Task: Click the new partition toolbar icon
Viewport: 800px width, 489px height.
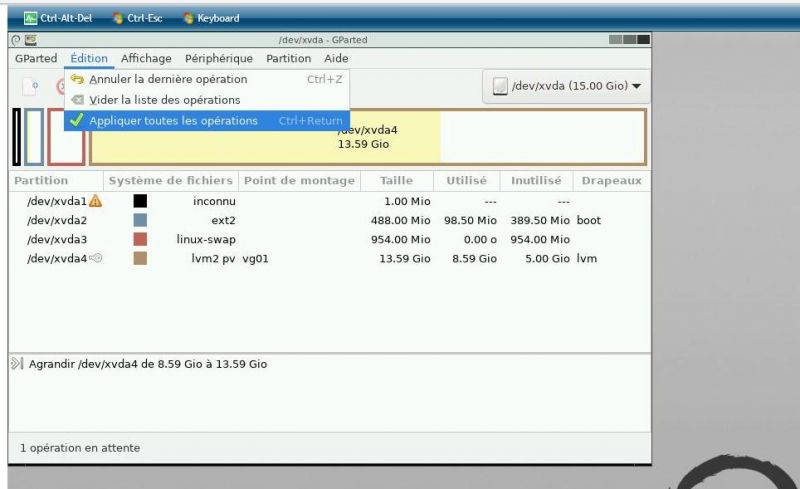Action: pos(30,86)
